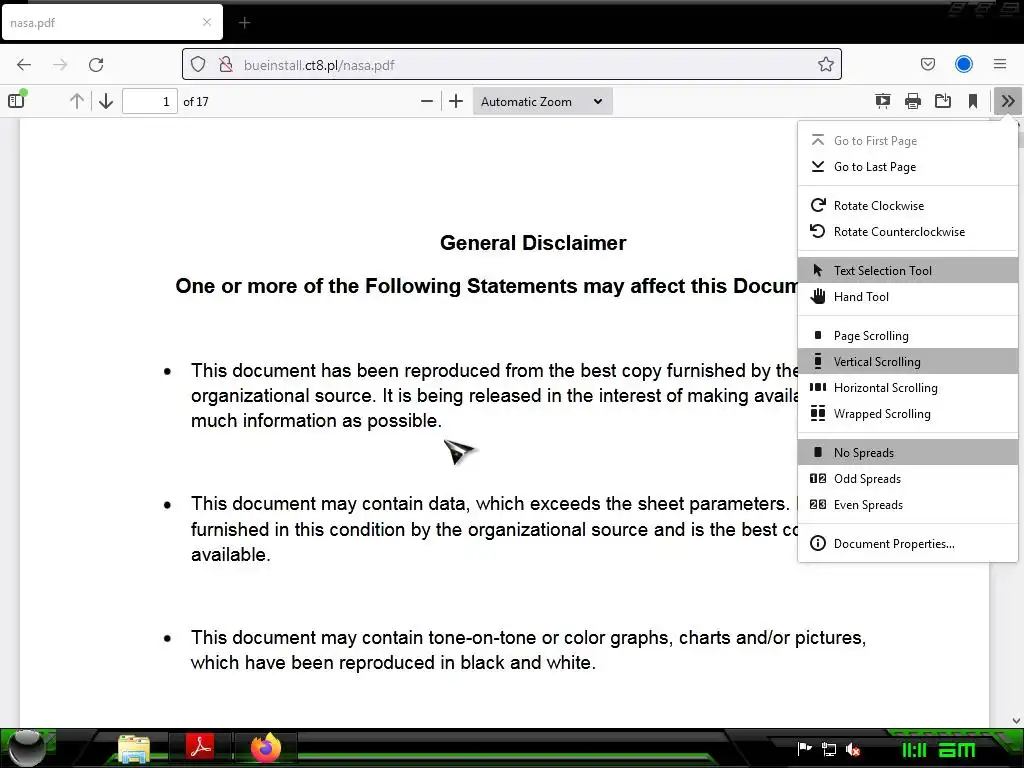Image resolution: width=1024 pixels, height=768 pixels.
Task: Click the Firefox taskbar icon
Action: coord(266,747)
